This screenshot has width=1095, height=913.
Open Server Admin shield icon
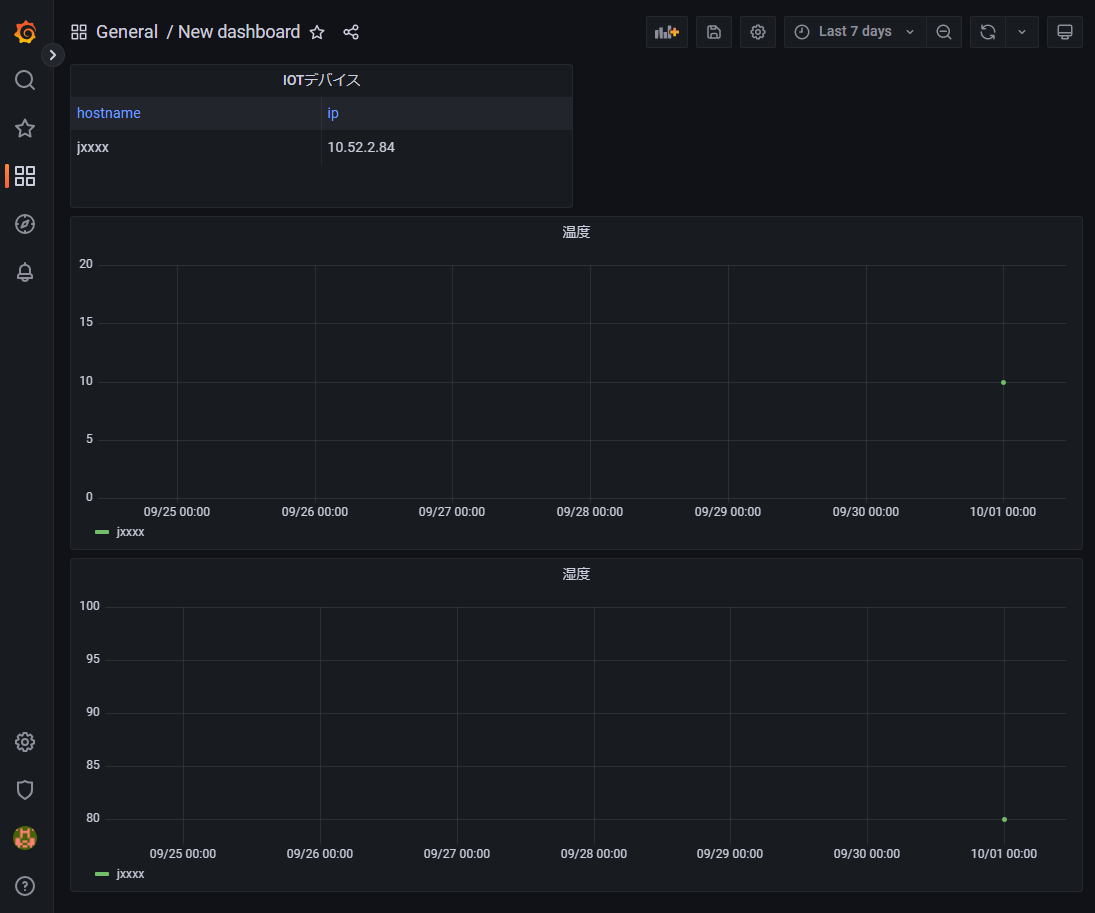tap(26, 790)
